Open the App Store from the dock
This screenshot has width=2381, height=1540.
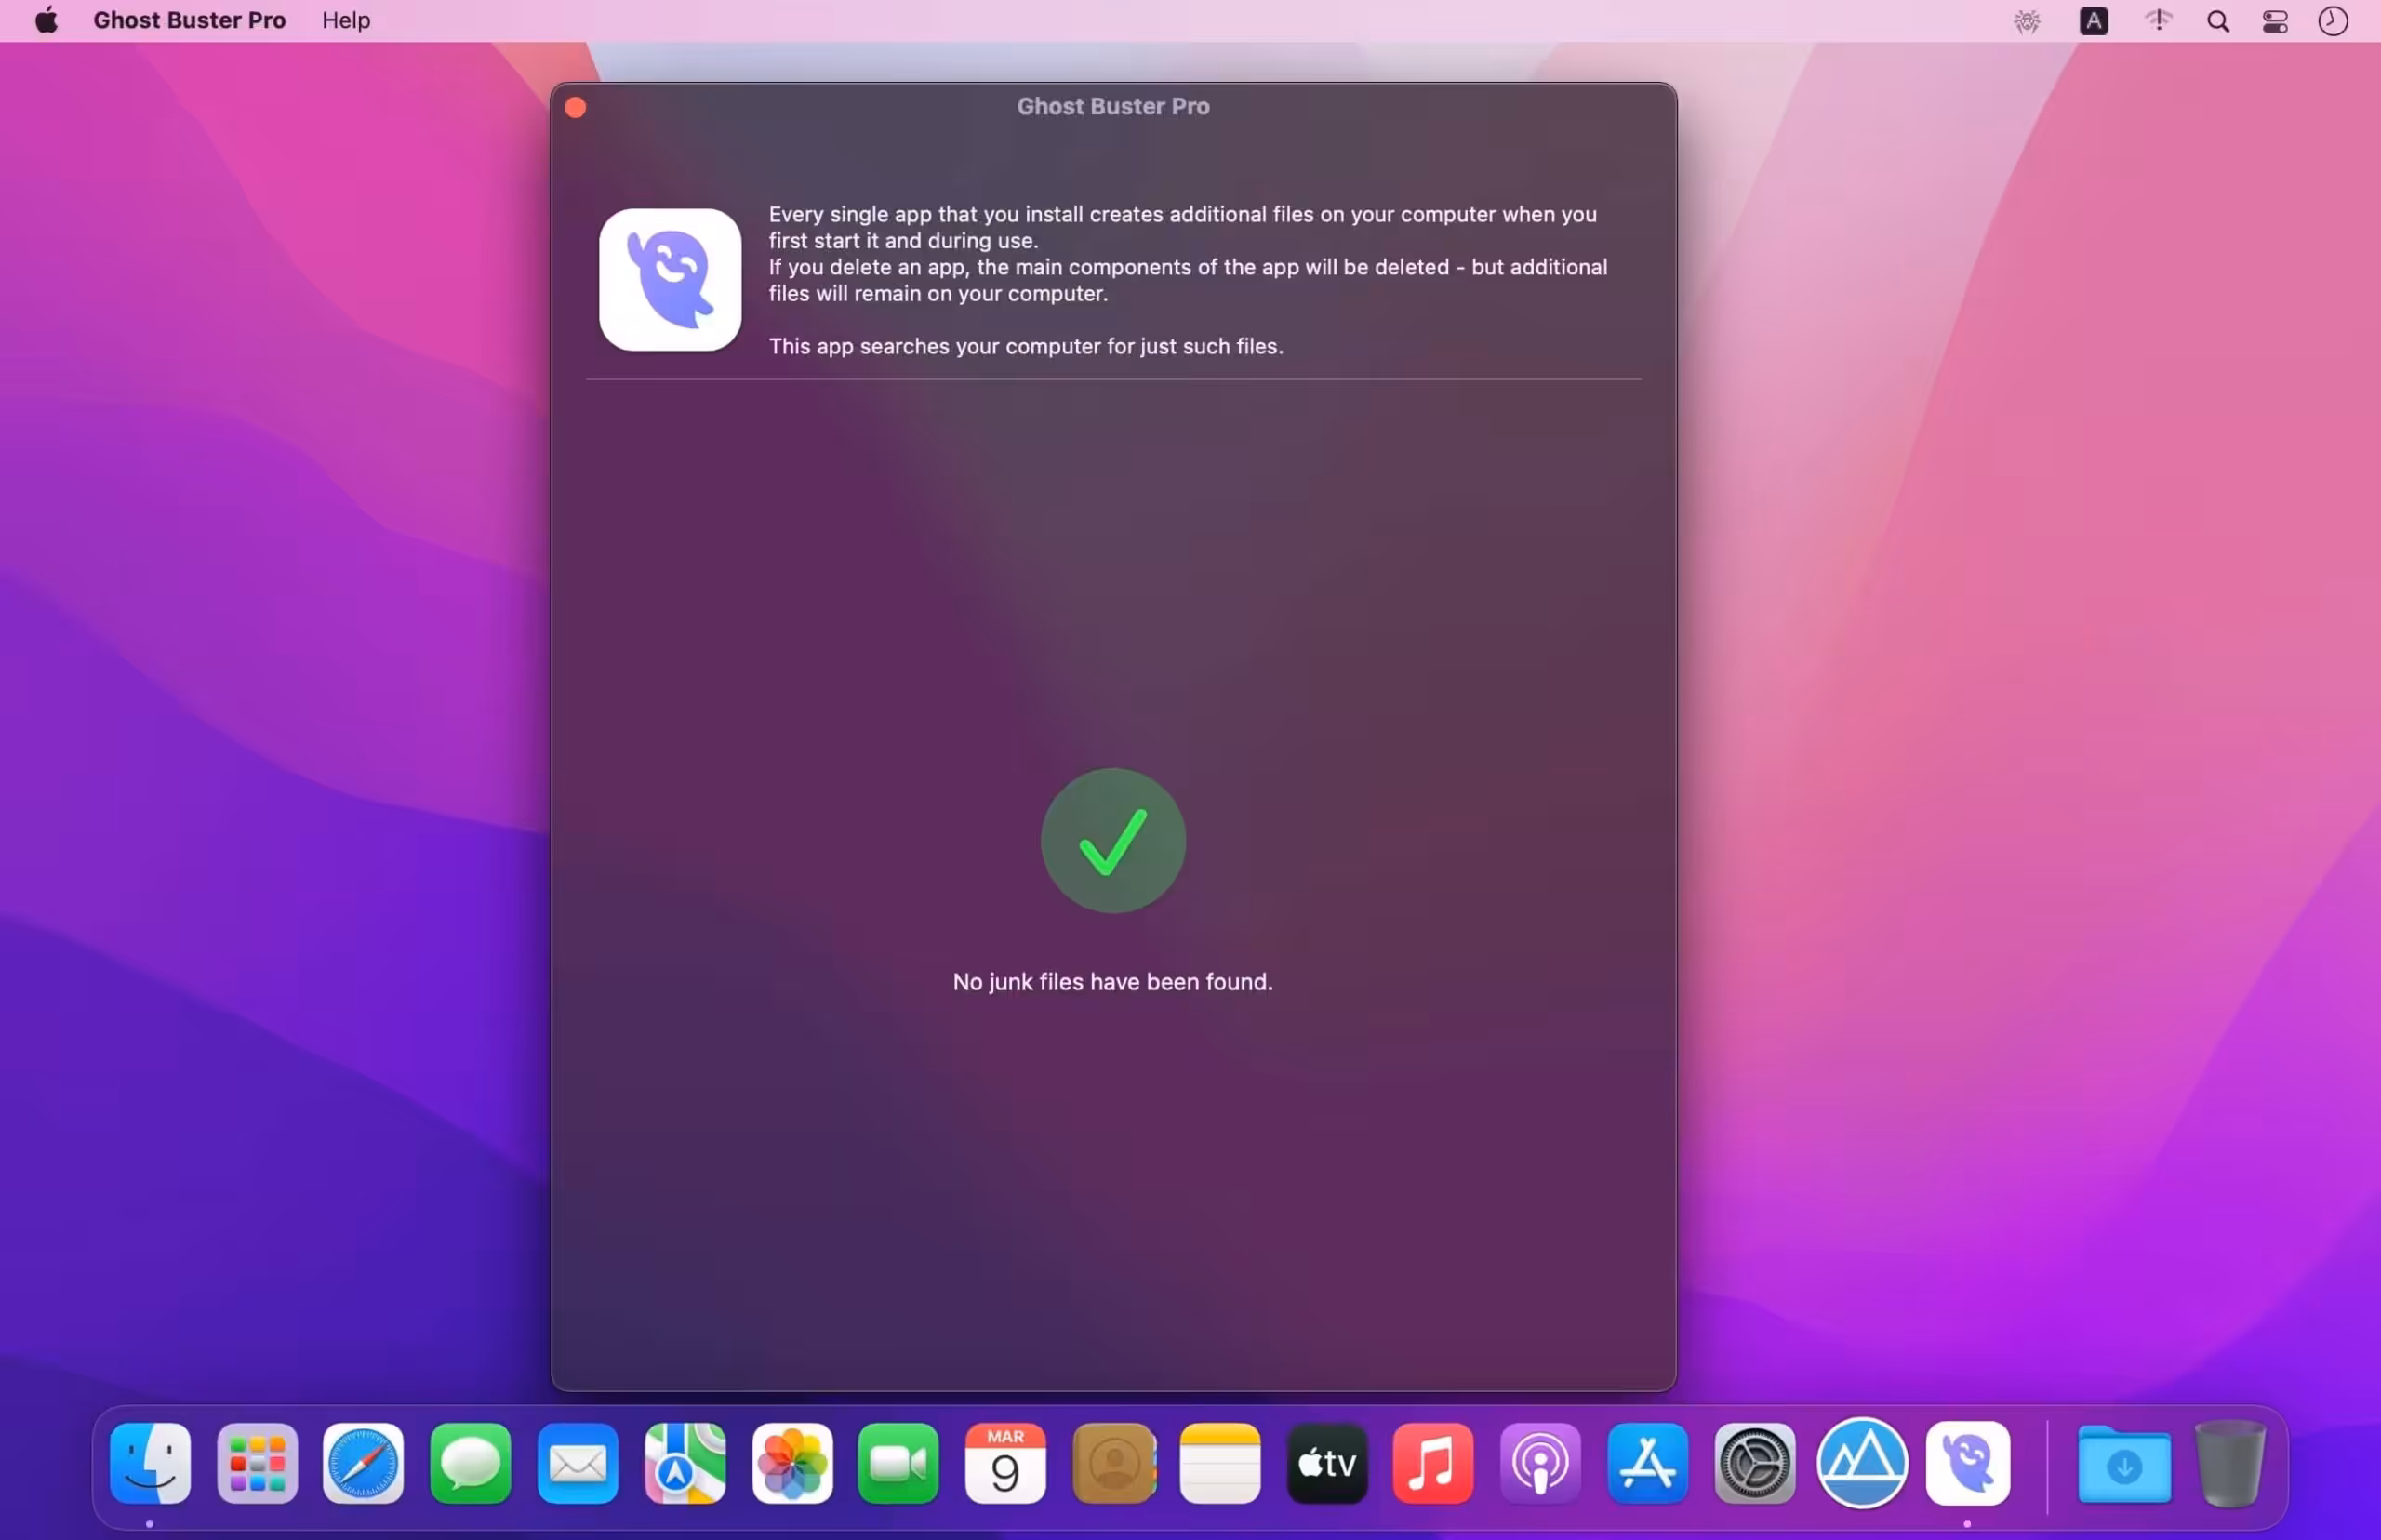tap(1647, 1463)
